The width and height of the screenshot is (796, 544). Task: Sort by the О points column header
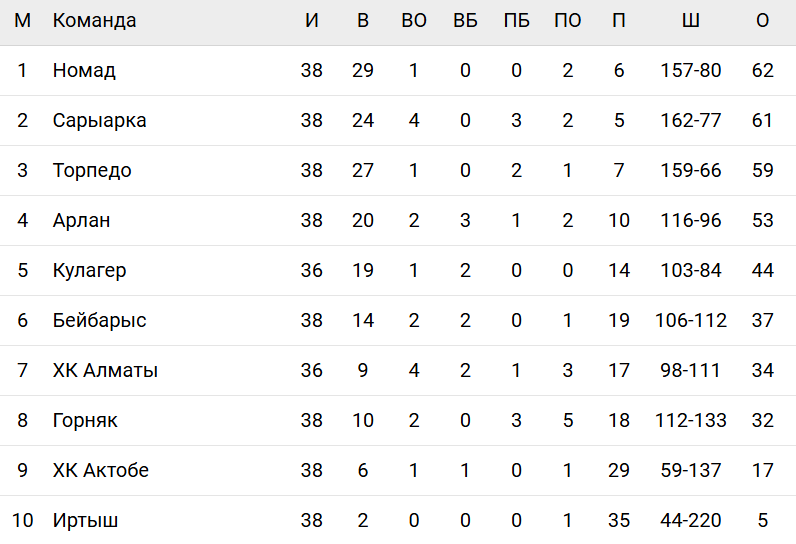click(x=763, y=21)
